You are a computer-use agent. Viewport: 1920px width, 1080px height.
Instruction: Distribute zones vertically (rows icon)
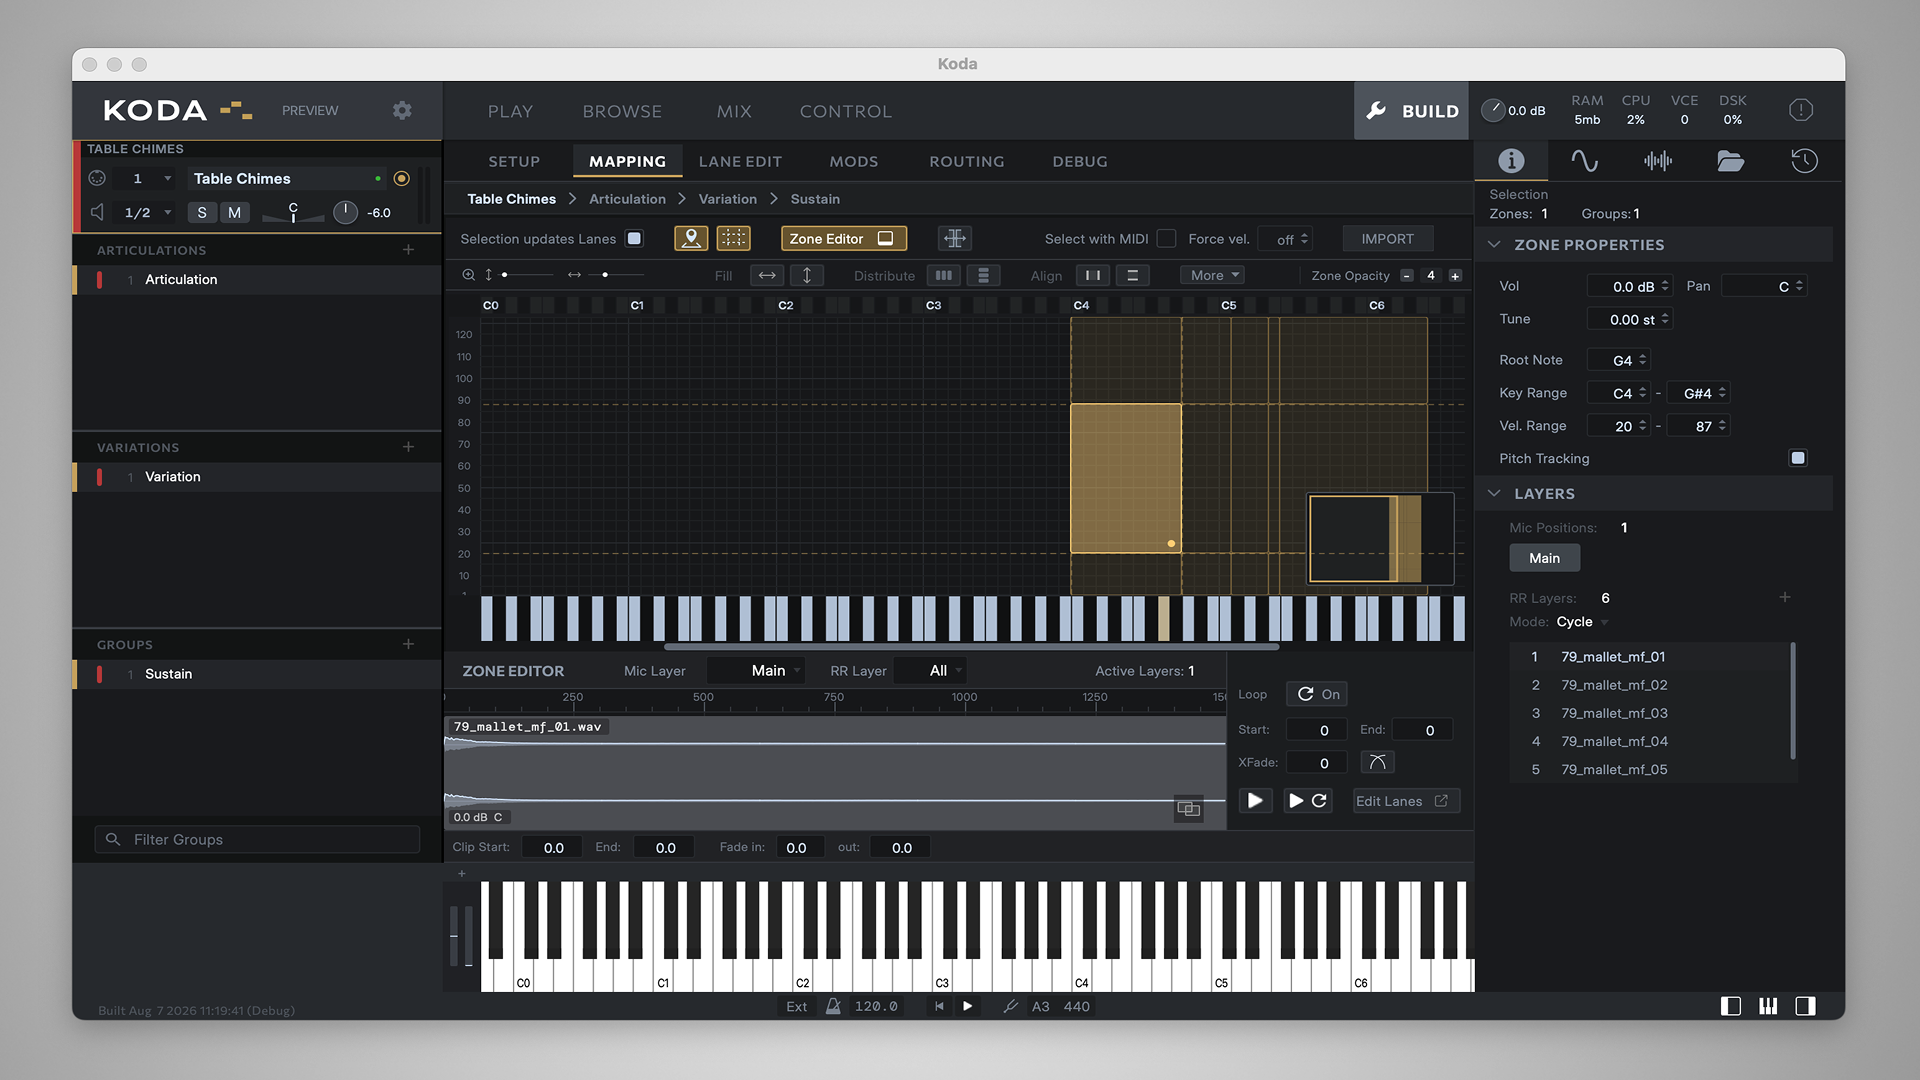pyautogui.click(x=984, y=275)
